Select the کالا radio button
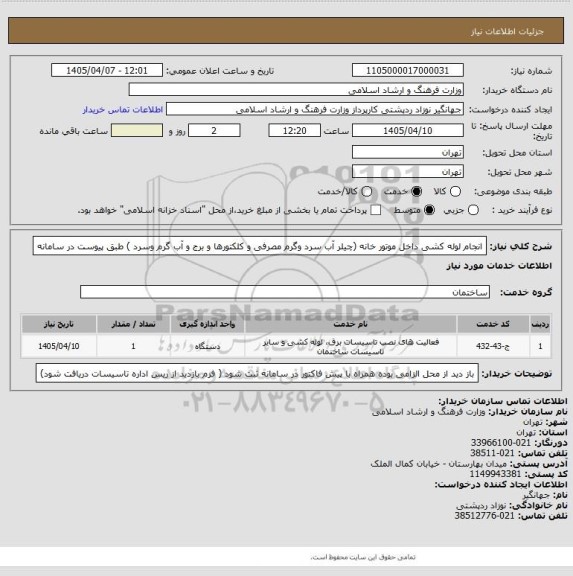This screenshot has width=573, height=576. [x=455, y=191]
